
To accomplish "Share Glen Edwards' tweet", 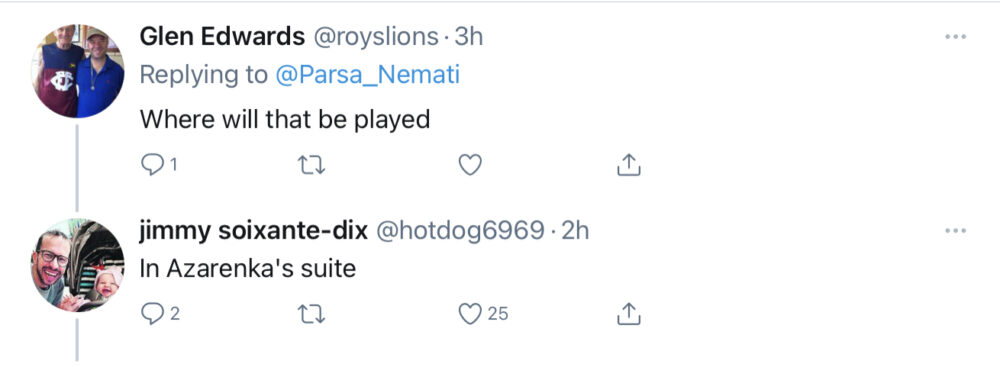I will (628, 165).
